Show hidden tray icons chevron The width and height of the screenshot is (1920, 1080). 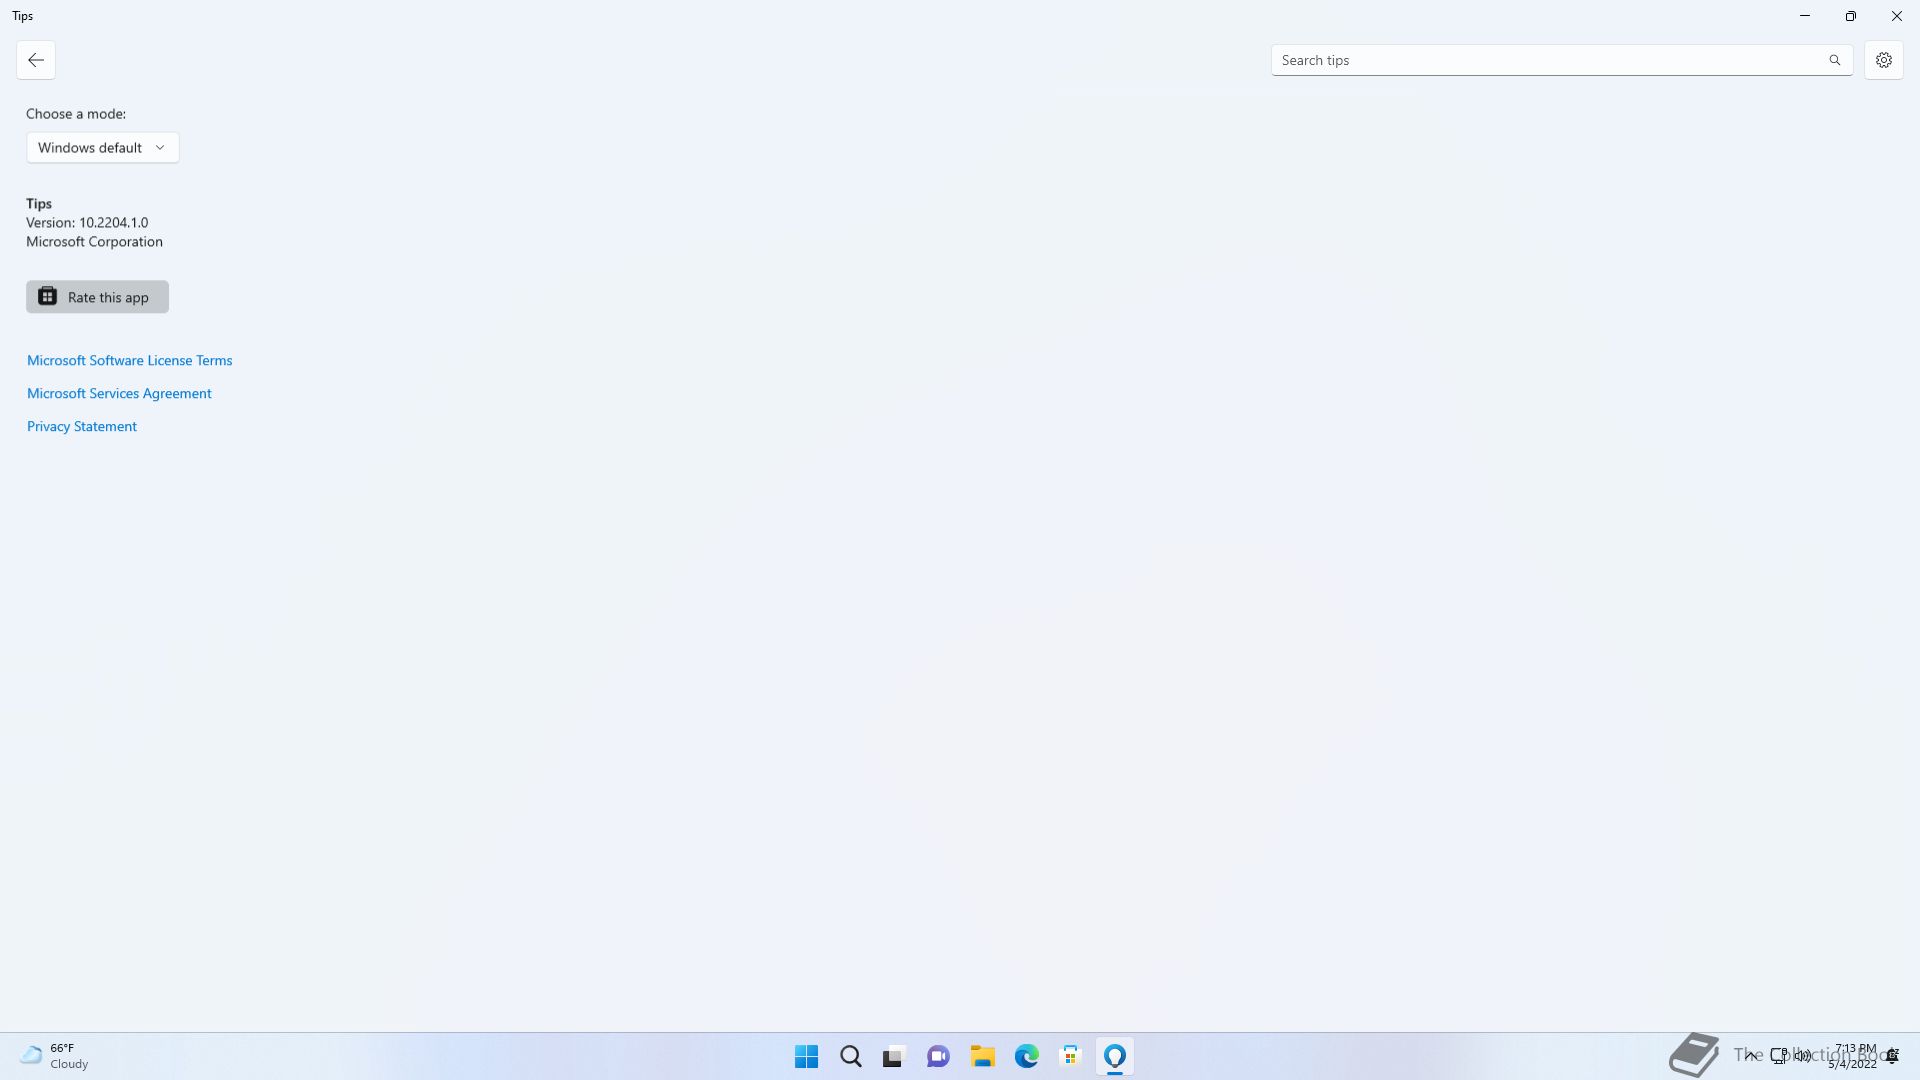pyautogui.click(x=1750, y=1055)
